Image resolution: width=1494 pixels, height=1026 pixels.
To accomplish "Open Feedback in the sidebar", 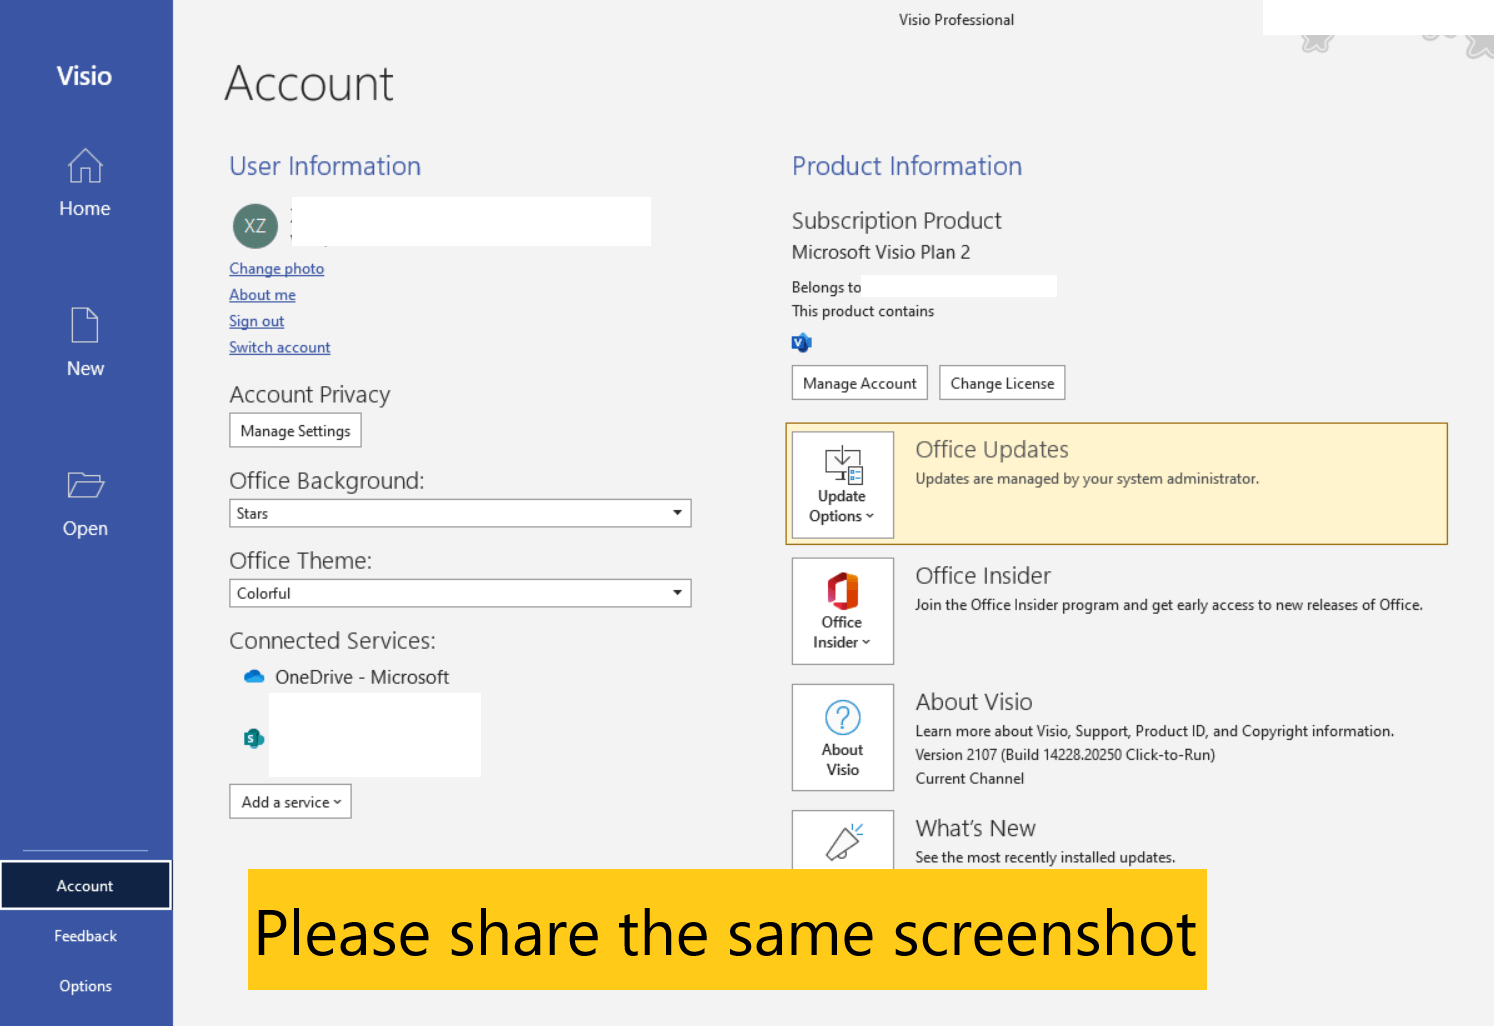I will (85, 936).
